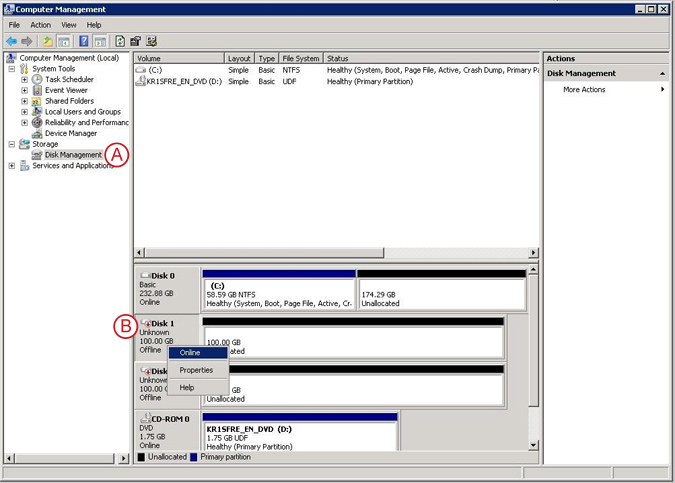This screenshot has height=483, width=675.
Task: Expand the Task Scheduler node
Action: tap(24, 79)
